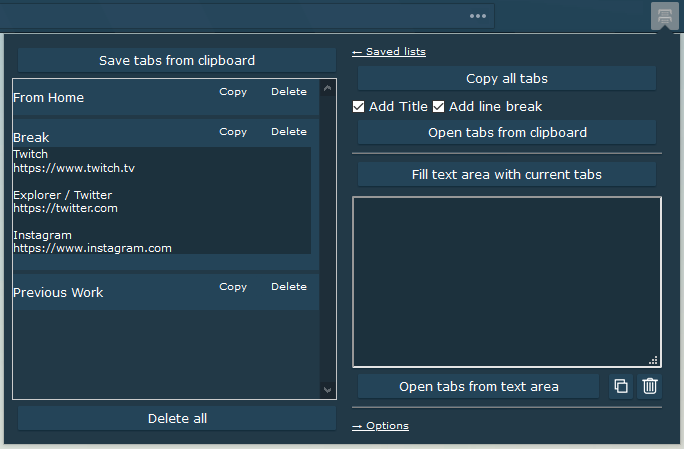
Task: Go back via the Saved lists link
Action: pos(389,52)
